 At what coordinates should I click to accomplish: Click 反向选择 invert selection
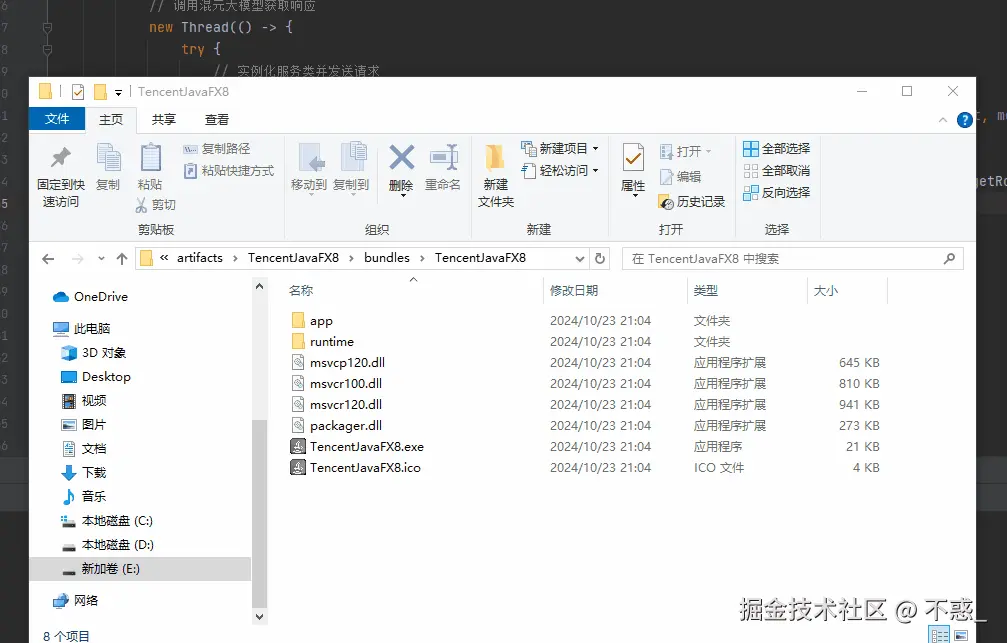tap(776, 193)
